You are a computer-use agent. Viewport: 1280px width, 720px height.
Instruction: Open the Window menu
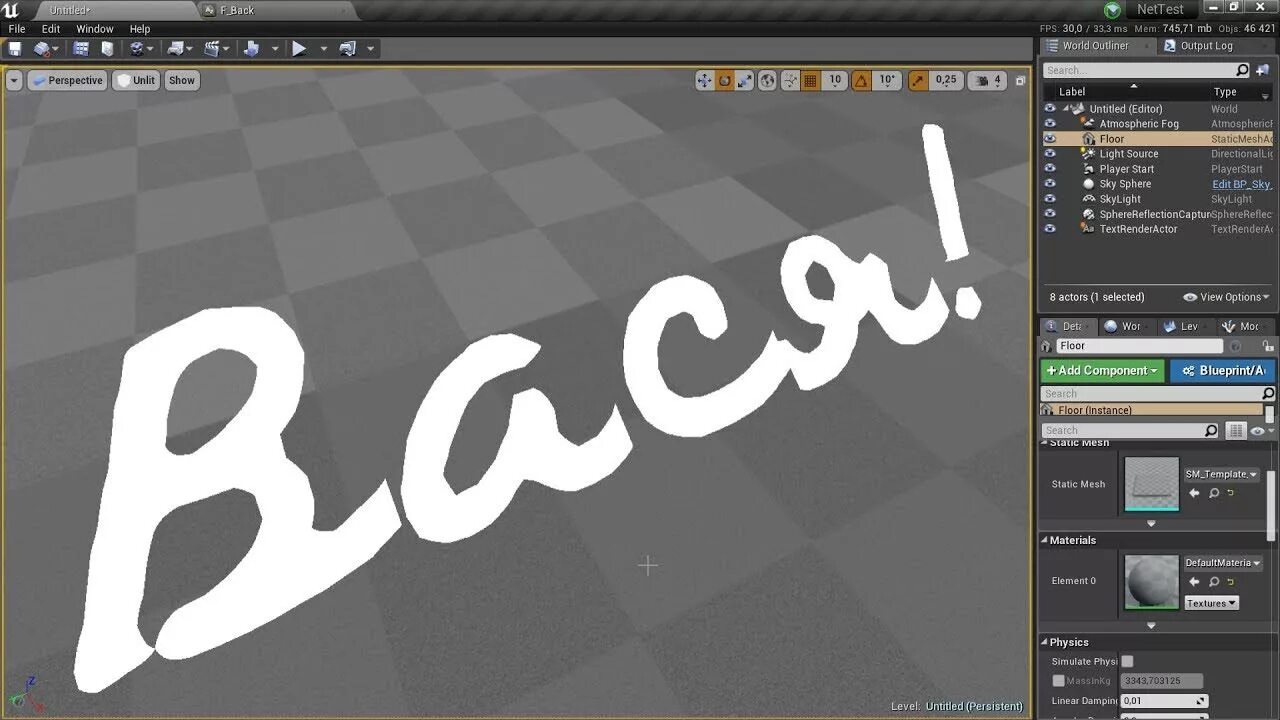point(95,29)
